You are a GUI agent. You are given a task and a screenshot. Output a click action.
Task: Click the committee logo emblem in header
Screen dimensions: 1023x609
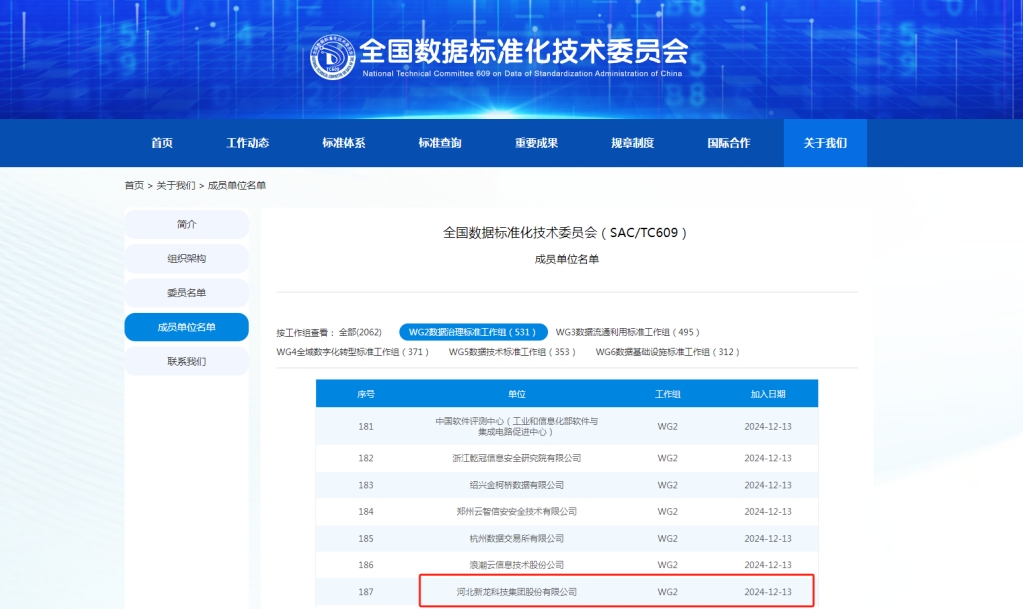pos(332,58)
